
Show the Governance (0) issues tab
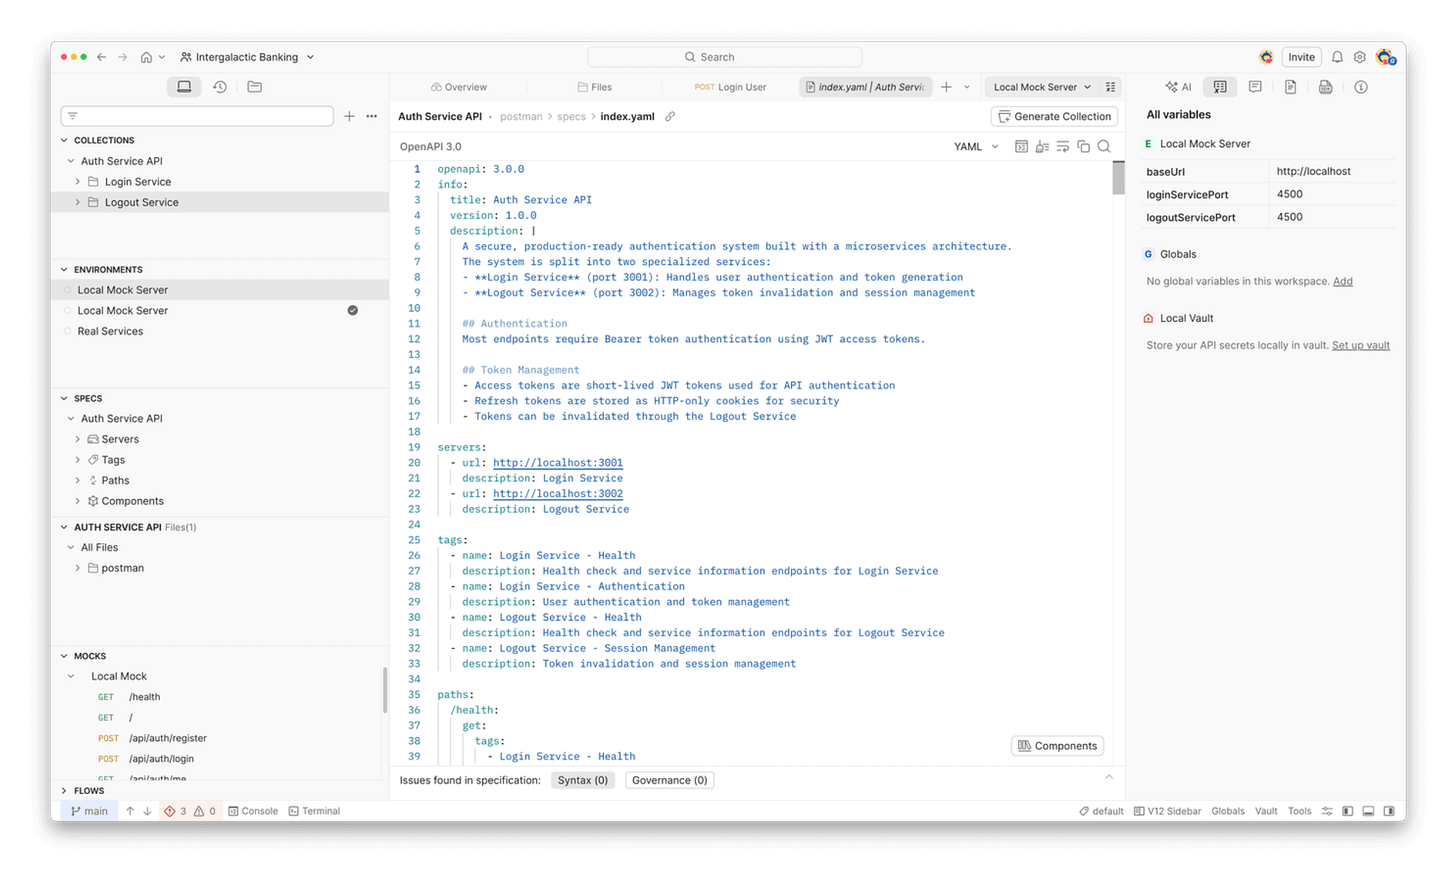[670, 780]
